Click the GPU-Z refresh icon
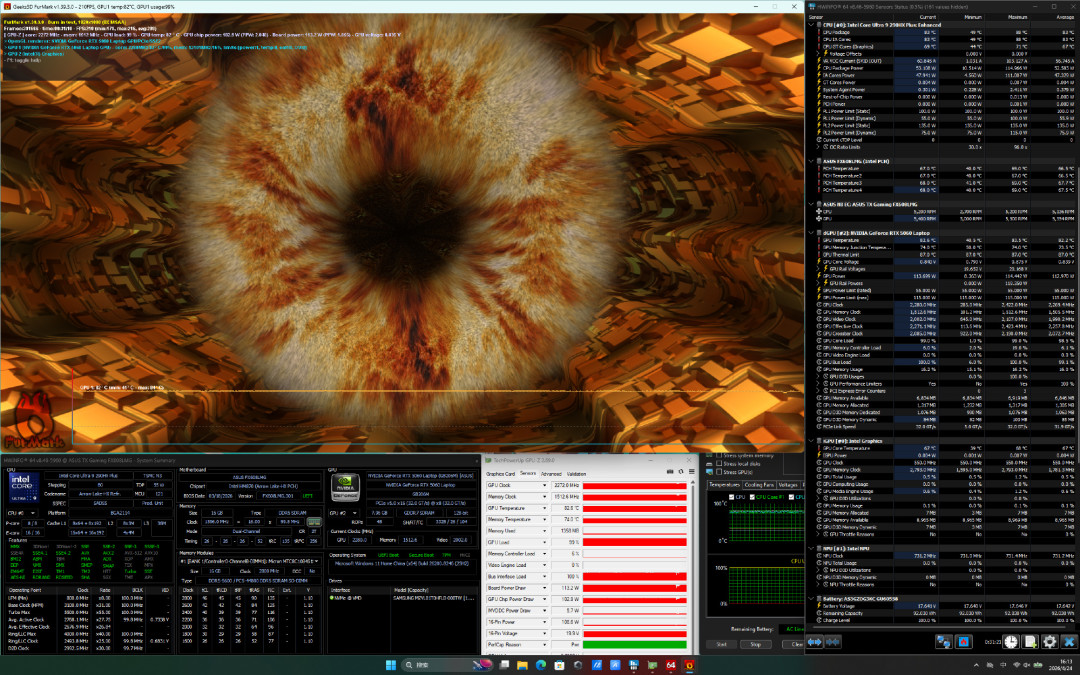1080x675 pixels. (x=681, y=472)
